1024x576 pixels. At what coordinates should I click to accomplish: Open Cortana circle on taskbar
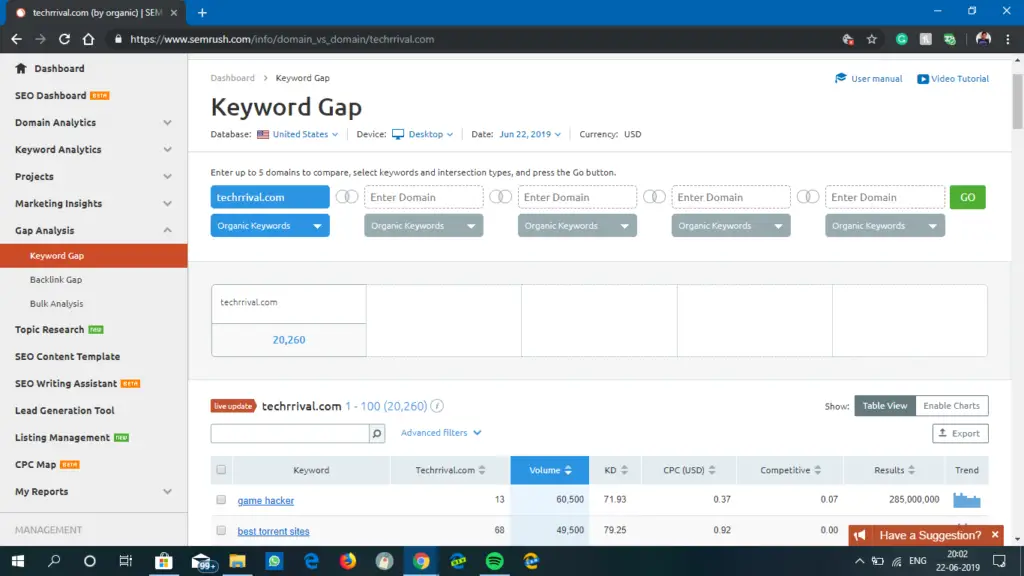(89, 561)
